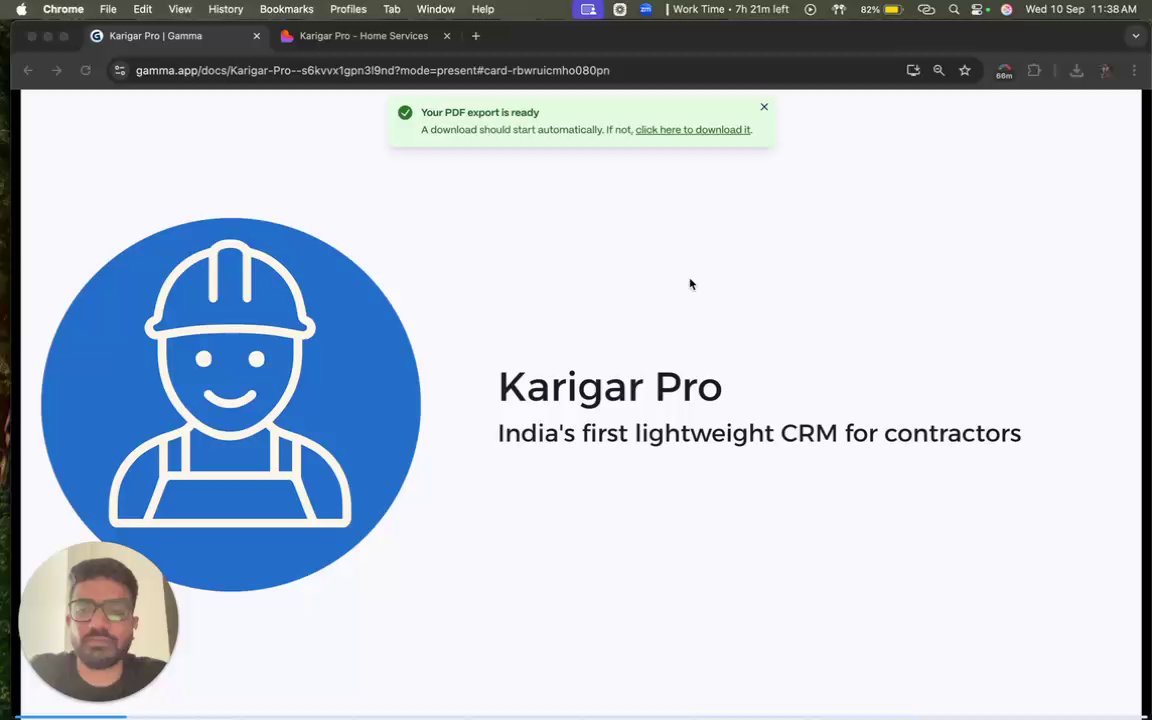Open macOS Control Center

(x=978, y=10)
